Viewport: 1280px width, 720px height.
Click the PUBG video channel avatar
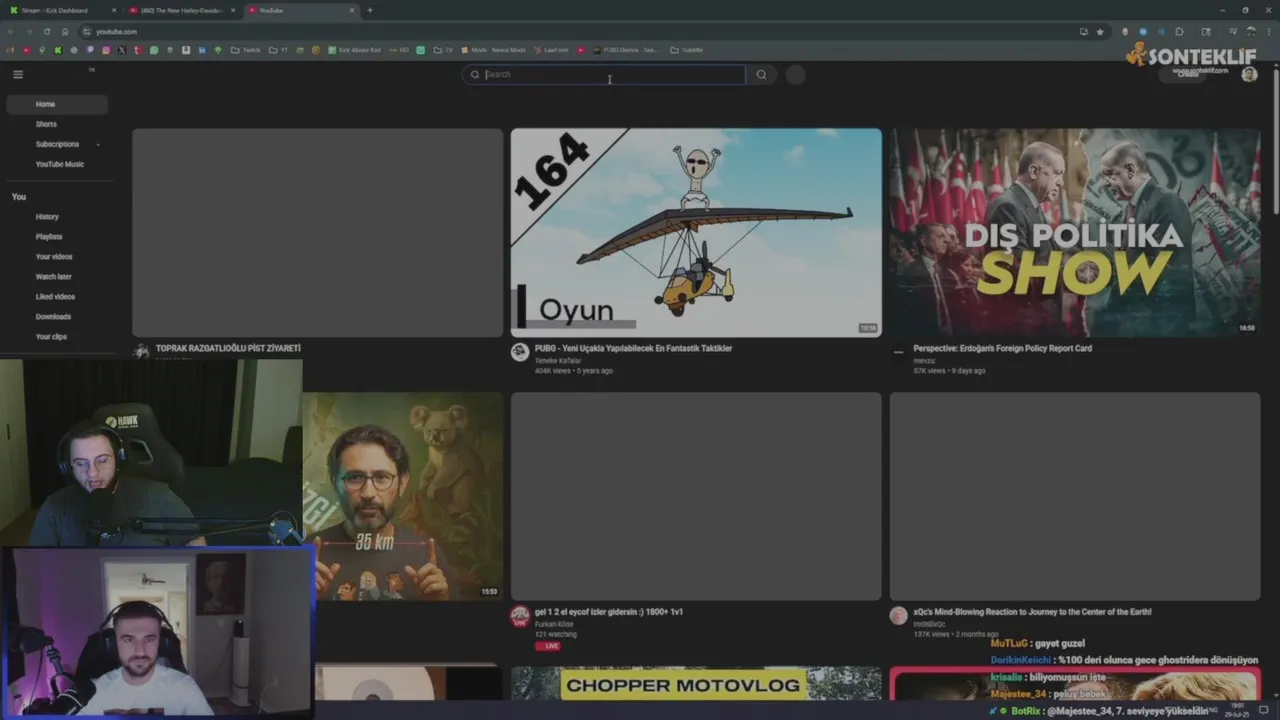519,352
